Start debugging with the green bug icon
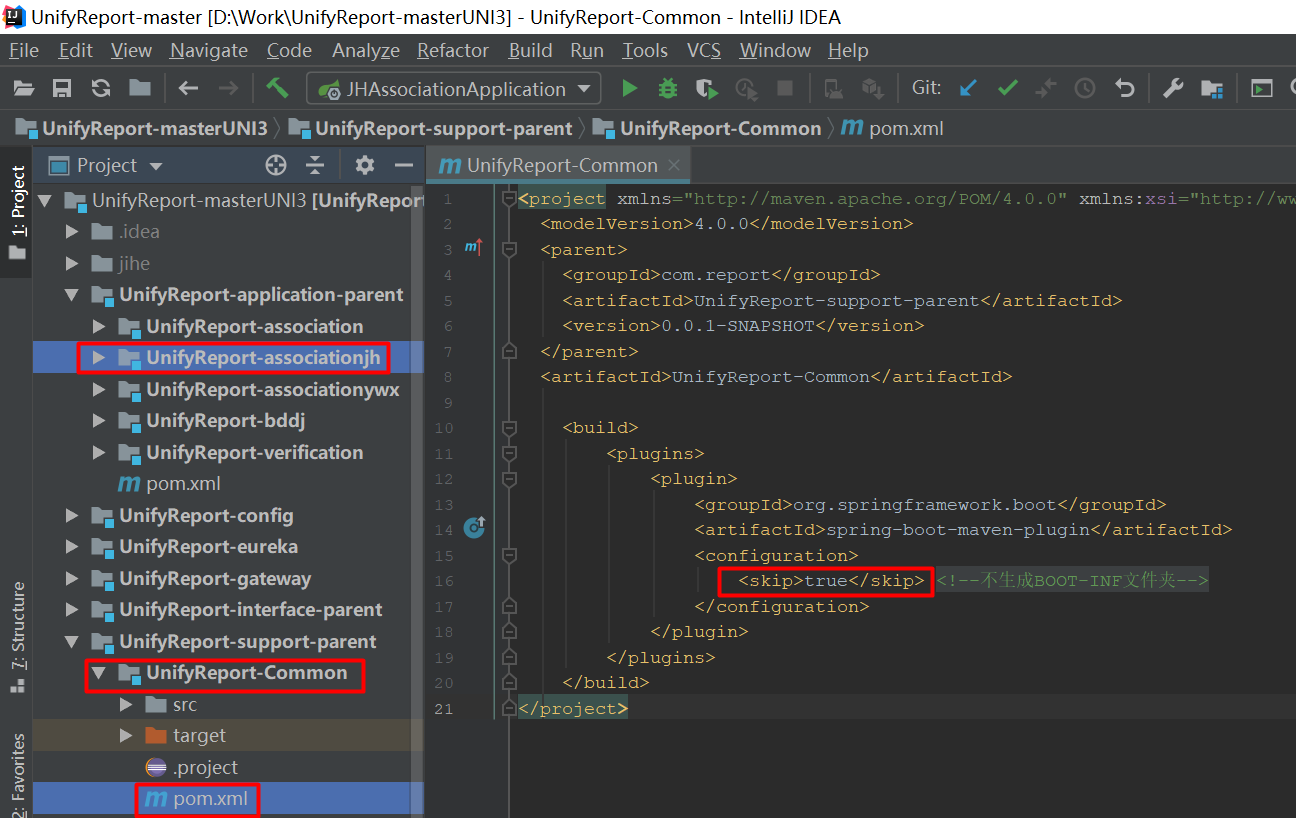This screenshot has height=818, width=1296. coord(668,89)
